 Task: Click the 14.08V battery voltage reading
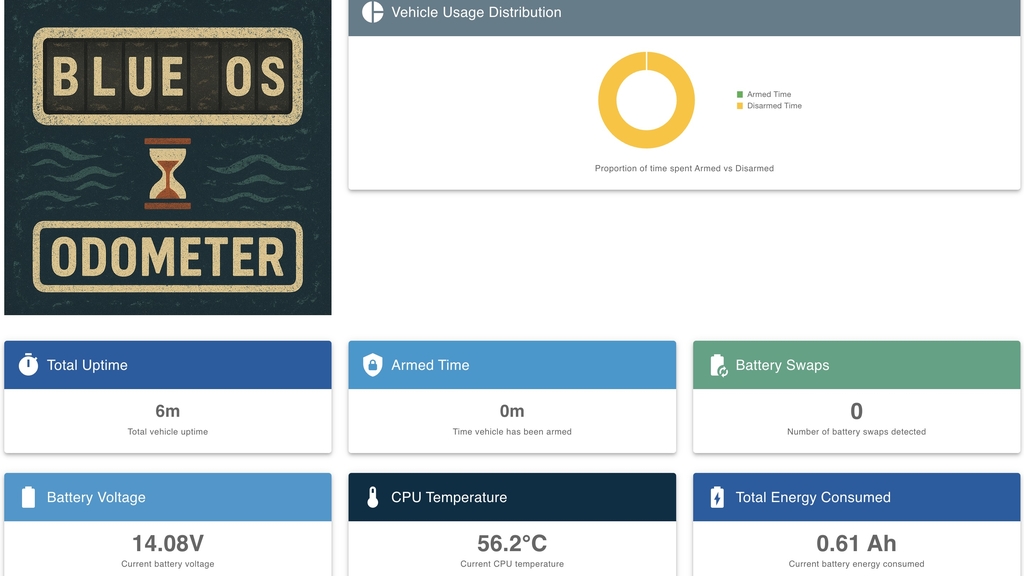tap(167, 543)
